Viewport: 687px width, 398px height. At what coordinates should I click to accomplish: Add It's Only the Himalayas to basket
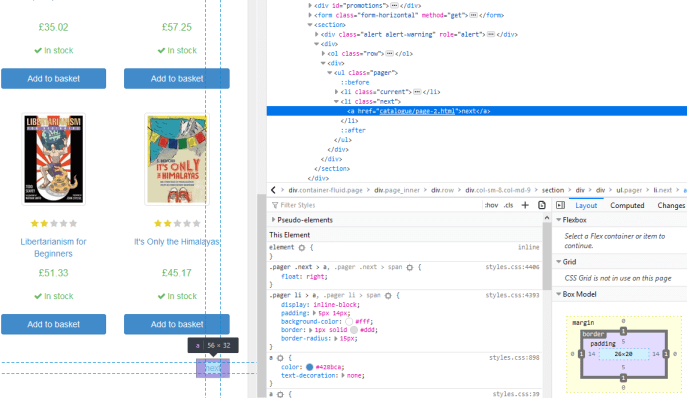click(x=177, y=324)
